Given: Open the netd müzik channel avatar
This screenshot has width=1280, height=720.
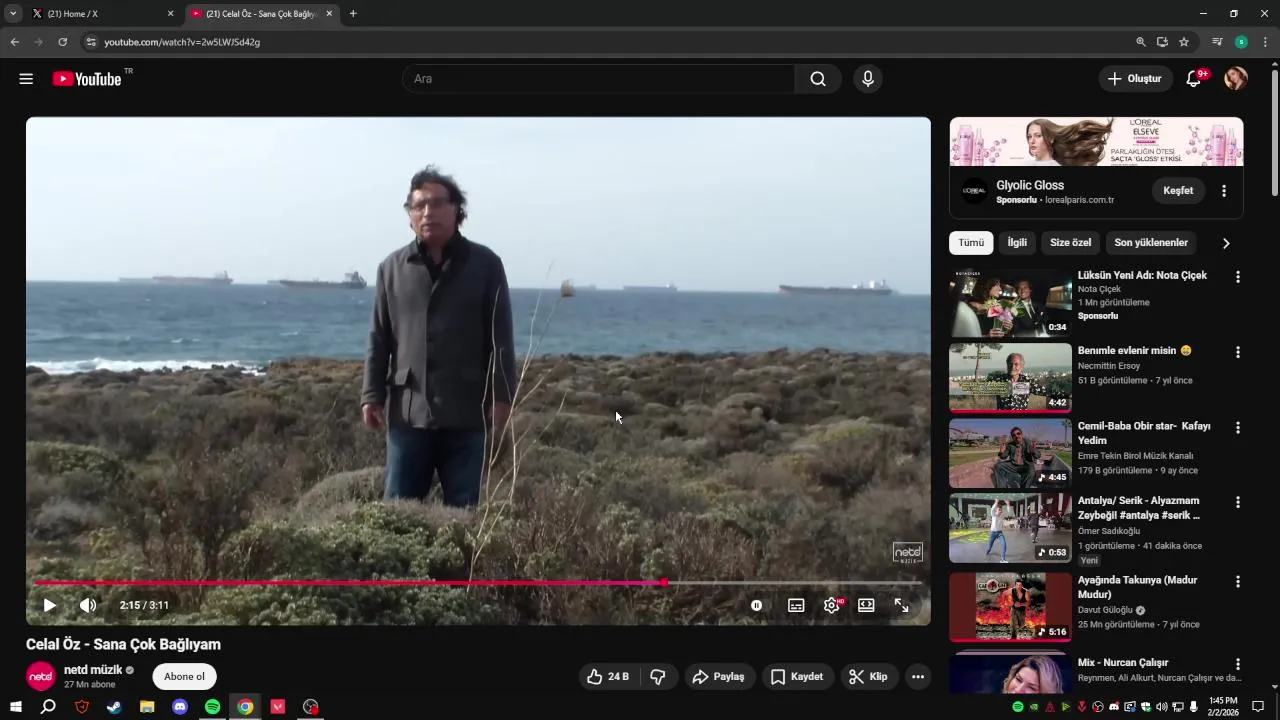Looking at the screenshot, I should [x=41, y=677].
